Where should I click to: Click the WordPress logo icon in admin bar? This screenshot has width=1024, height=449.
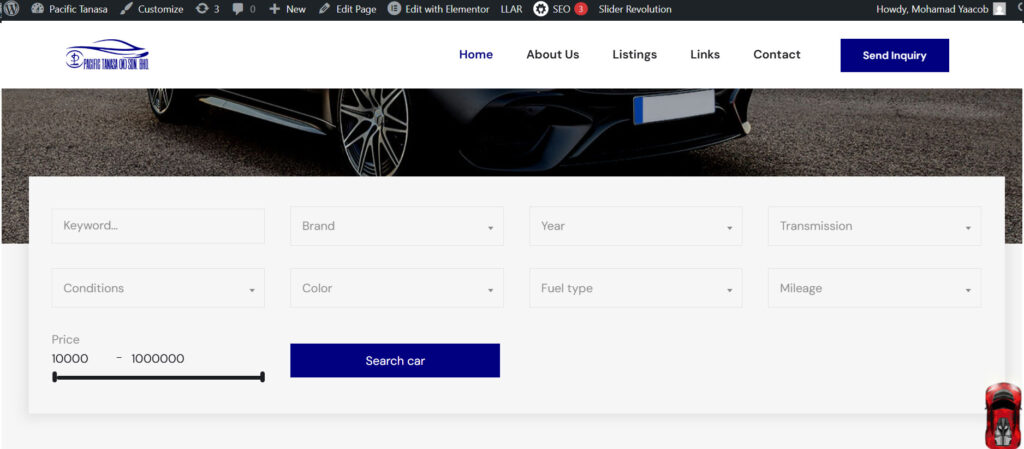(12, 9)
